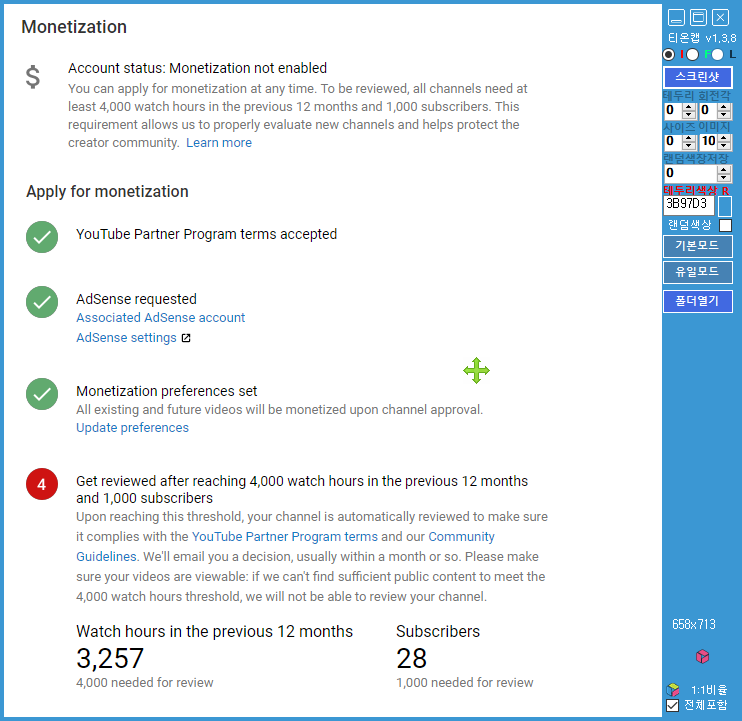The width and height of the screenshot is (742, 721).
Task: Click 'Account status: Monetization not enabled' text
Action: point(197,68)
